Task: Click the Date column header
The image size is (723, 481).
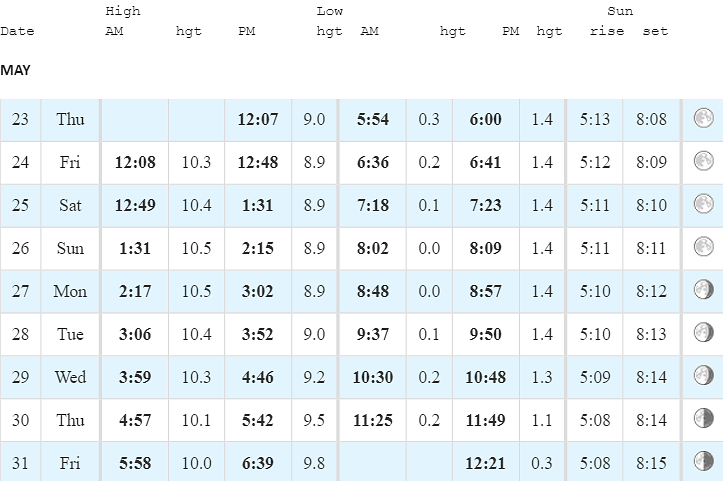Action: click(x=18, y=31)
